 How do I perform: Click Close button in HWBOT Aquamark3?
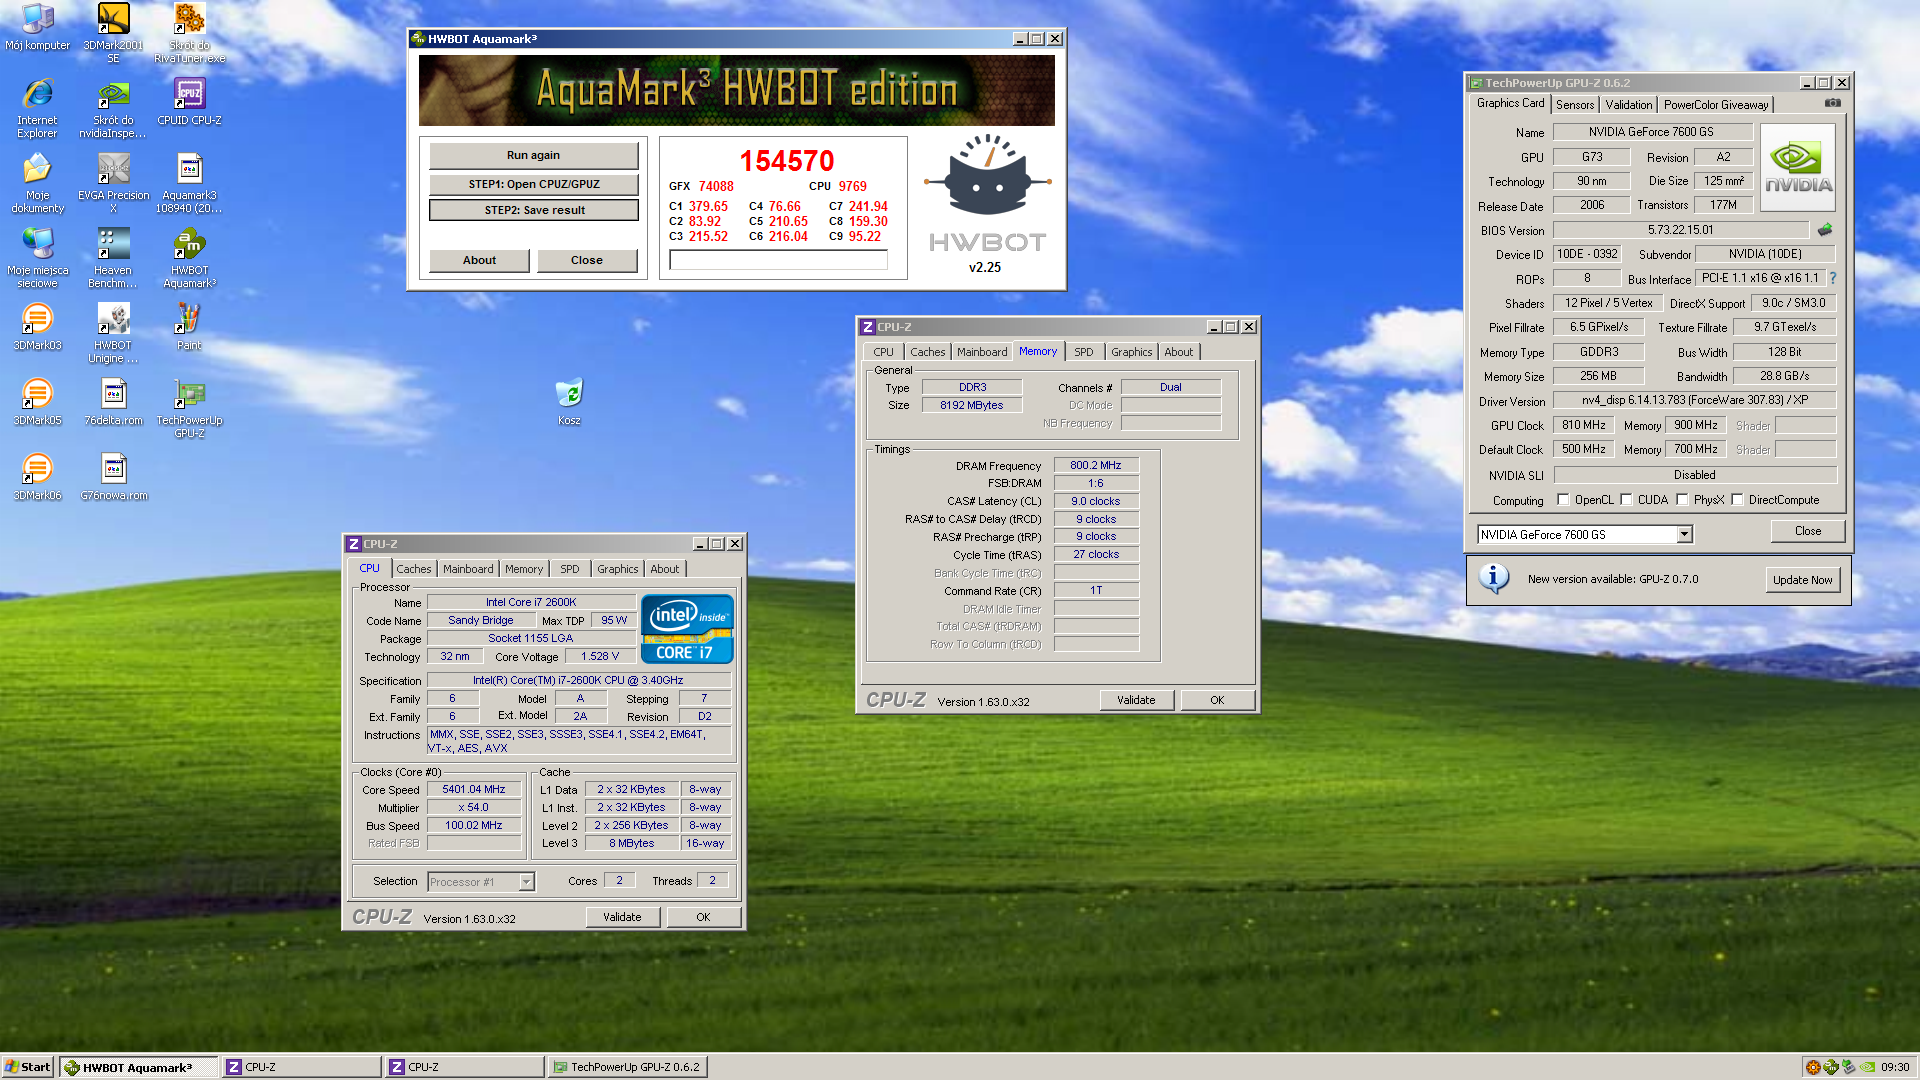coord(587,260)
